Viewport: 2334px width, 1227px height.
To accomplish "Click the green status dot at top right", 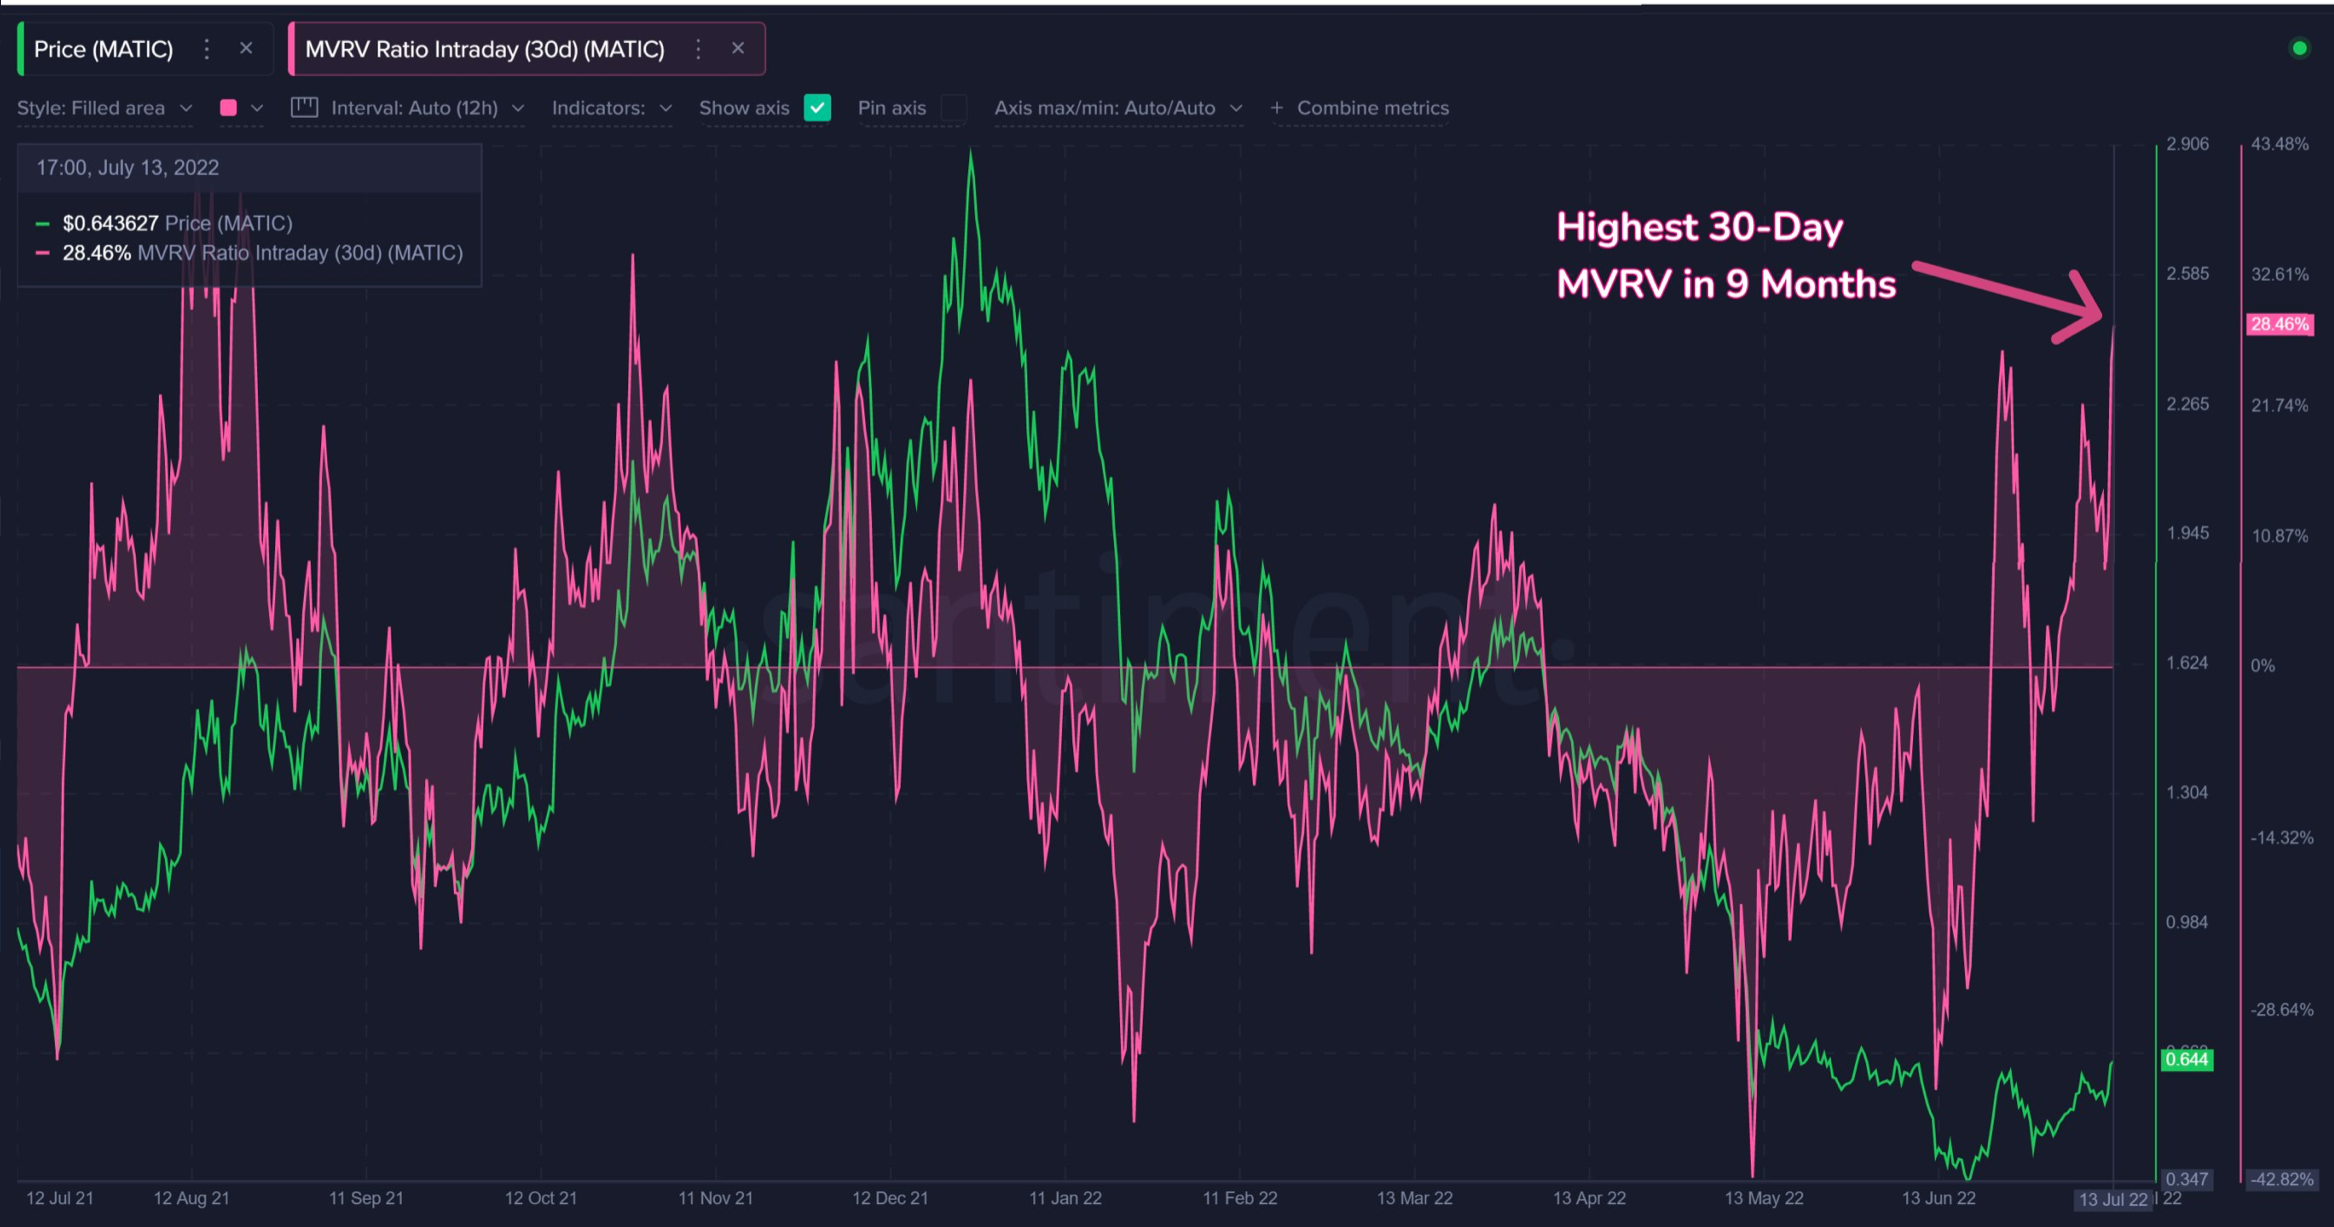I will click(2299, 48).
